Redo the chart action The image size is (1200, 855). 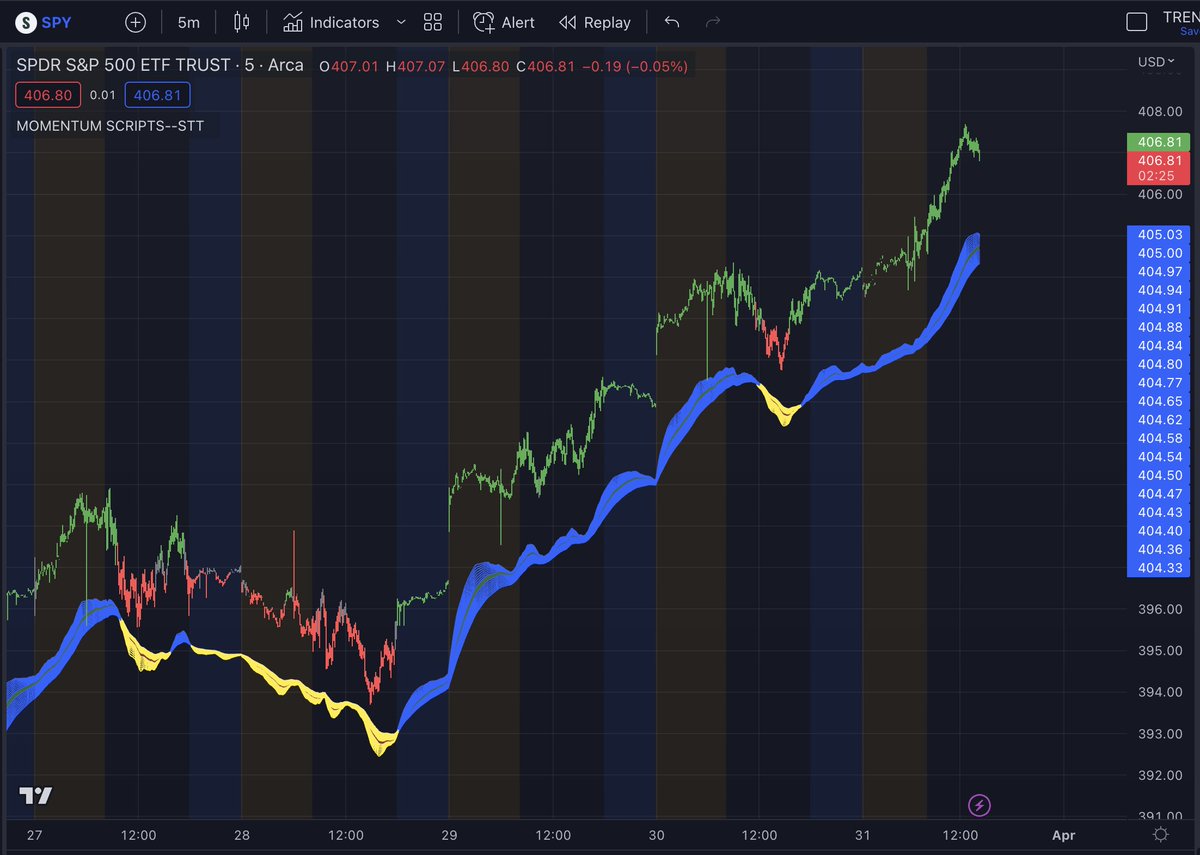713,22
